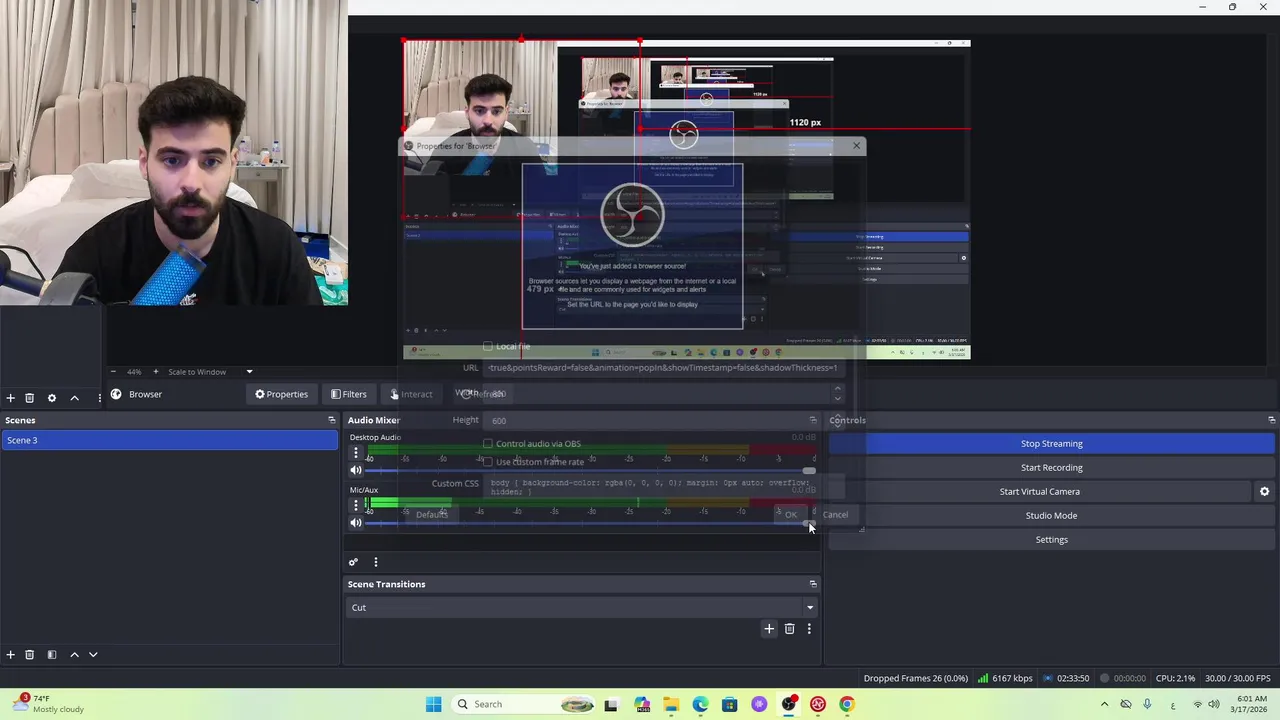
Task: Click the taskbar Search box
Action: click(522, 704)
